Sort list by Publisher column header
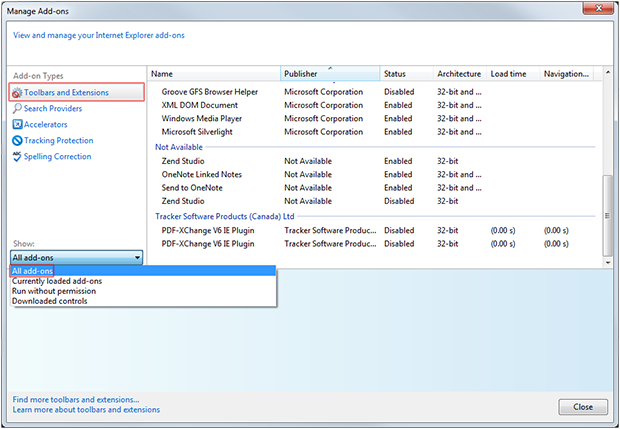The image size is (620, 429). click(x=329, y=74)
